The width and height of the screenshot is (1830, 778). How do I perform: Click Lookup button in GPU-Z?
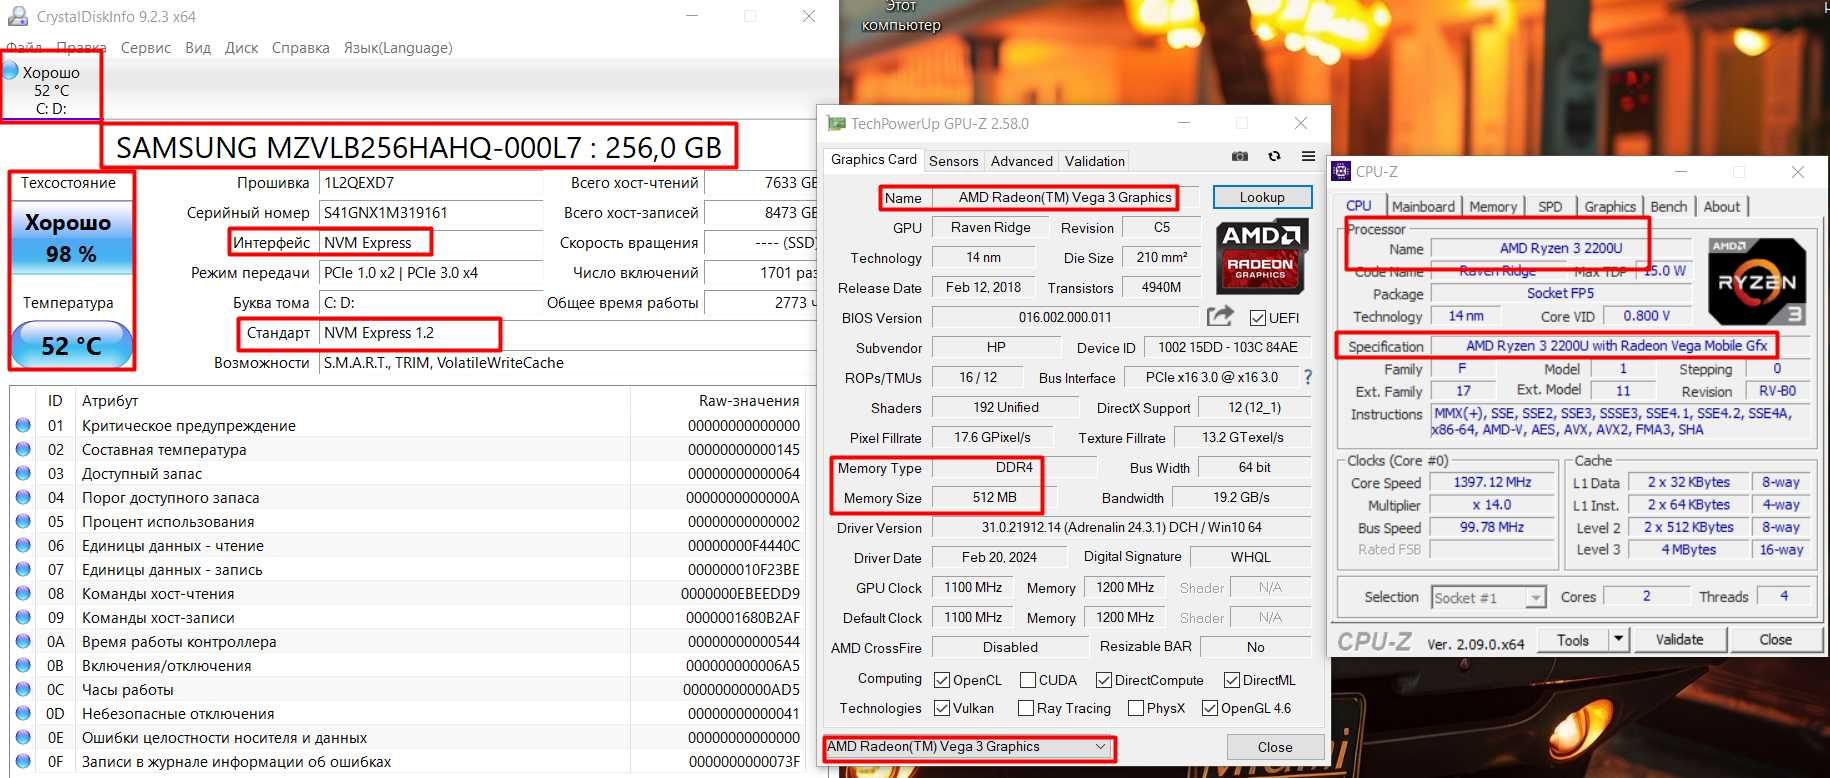(x=1262, y=197)
